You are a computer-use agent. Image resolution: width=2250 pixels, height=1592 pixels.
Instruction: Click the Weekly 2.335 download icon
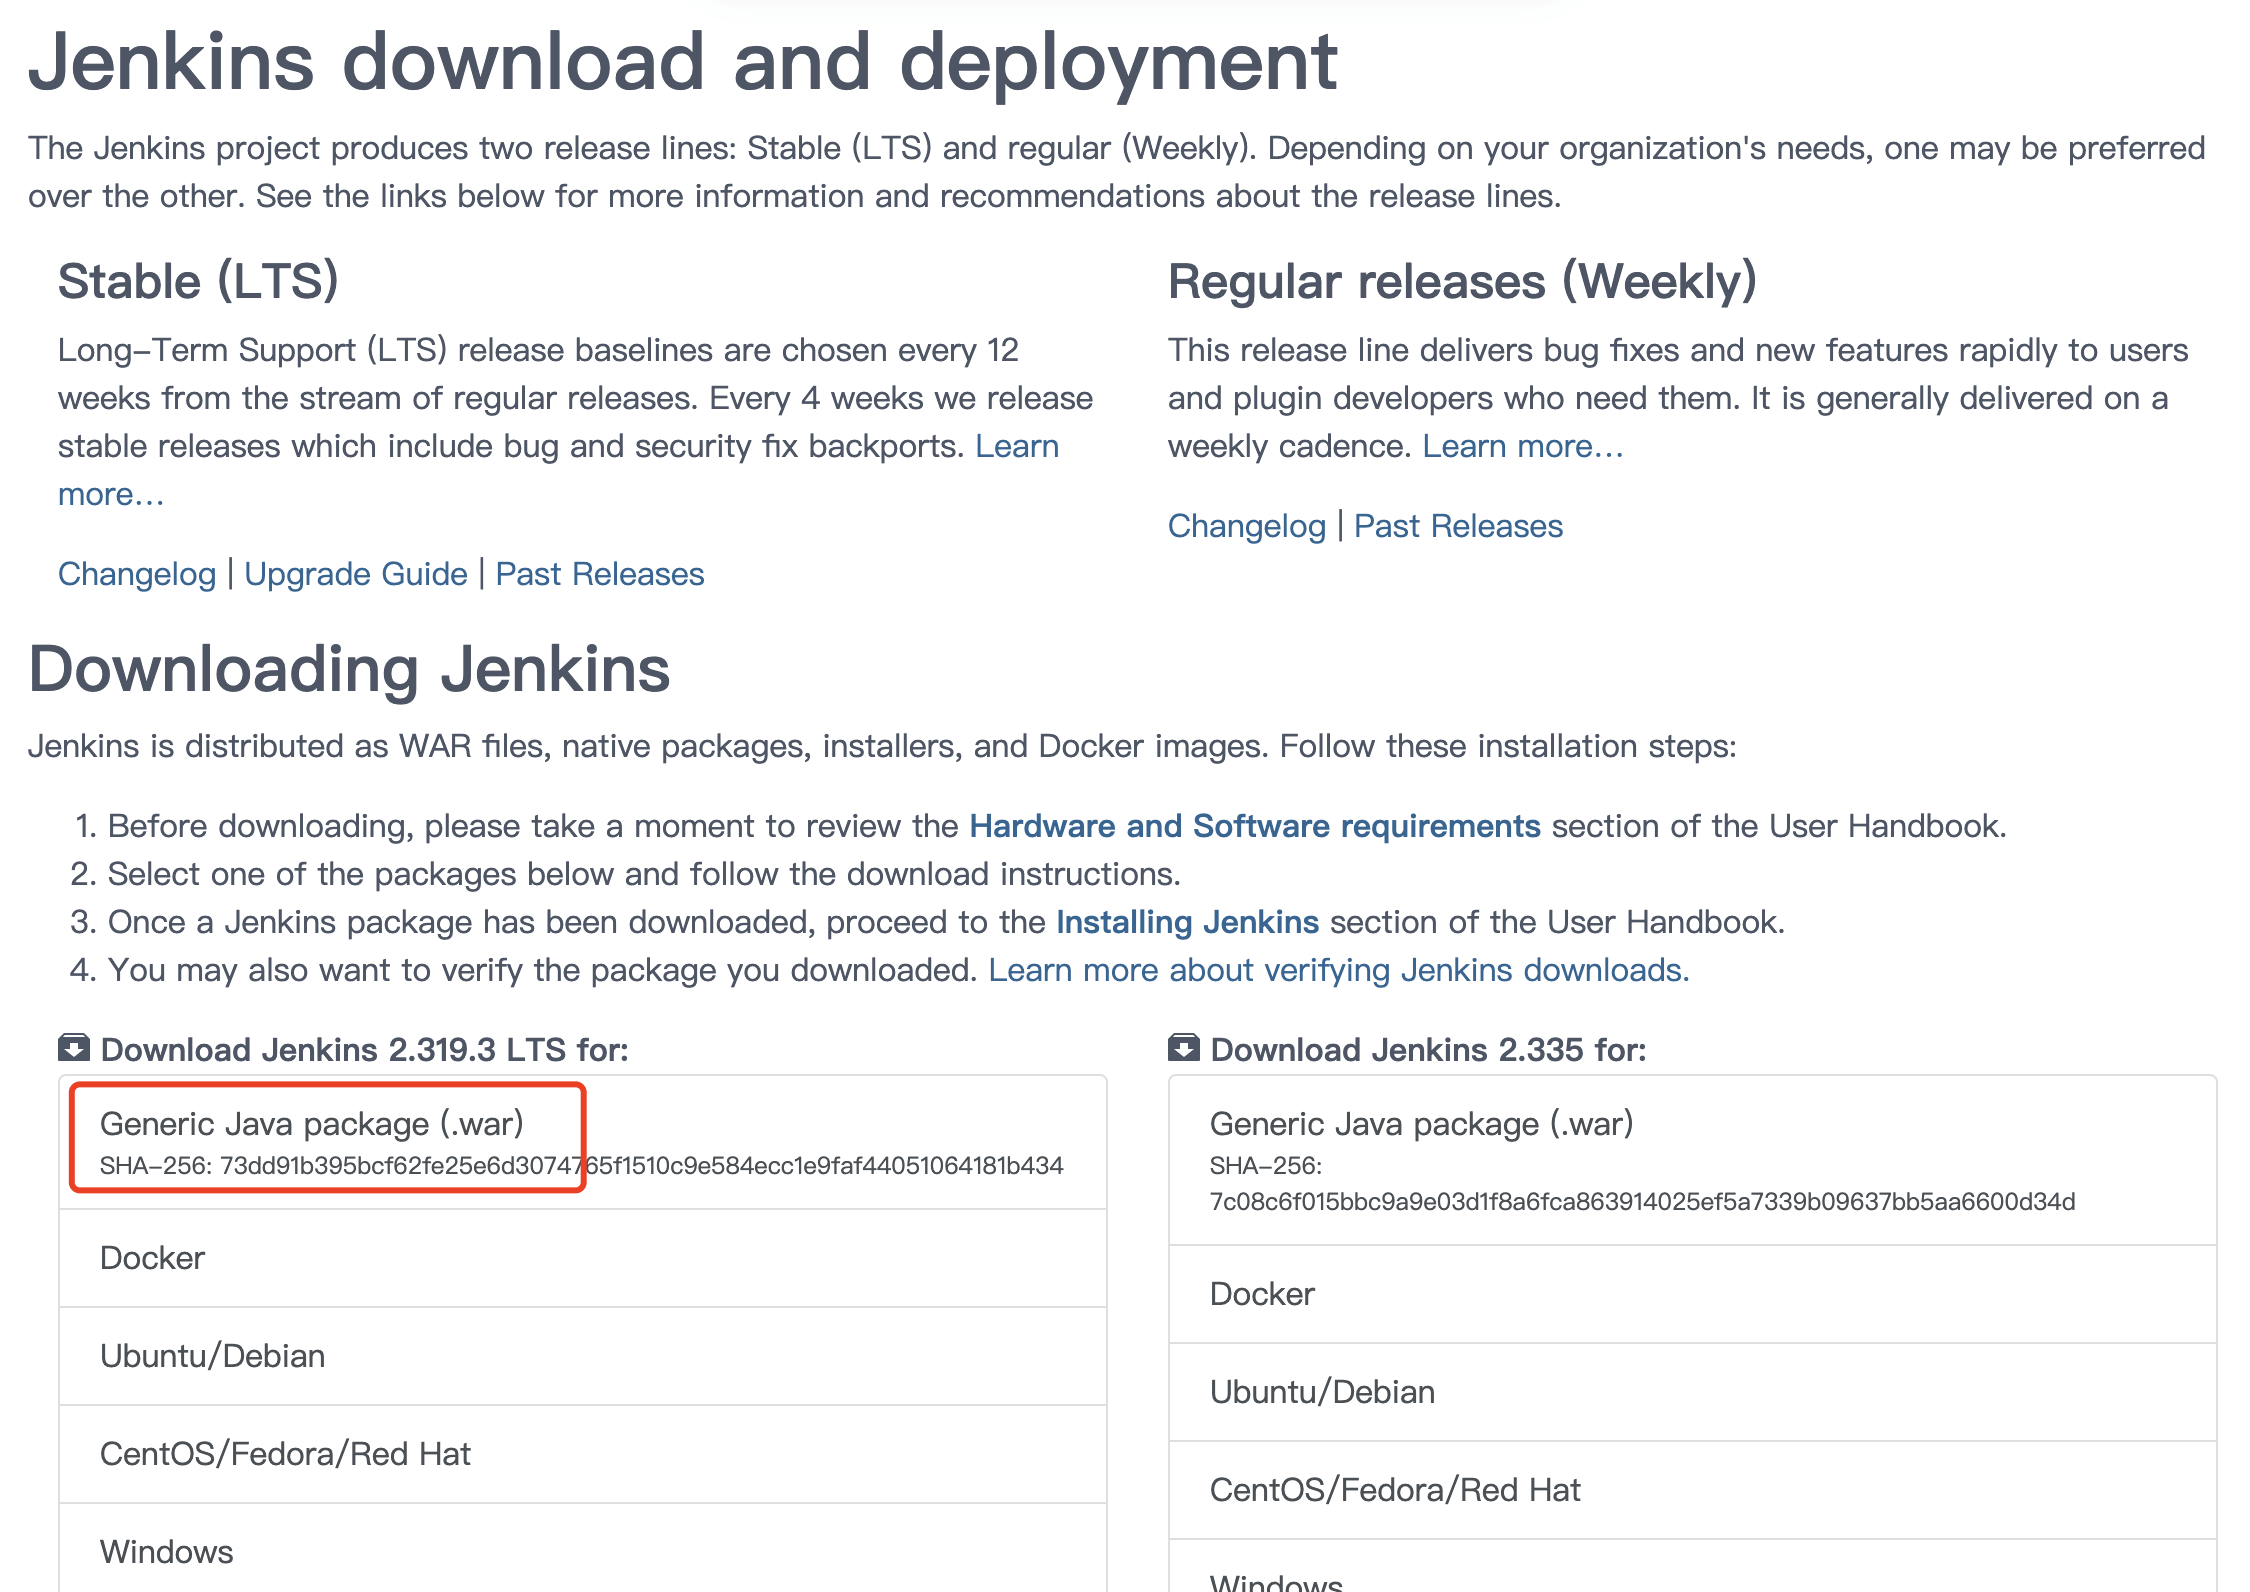click(x=1184, y=1048)
